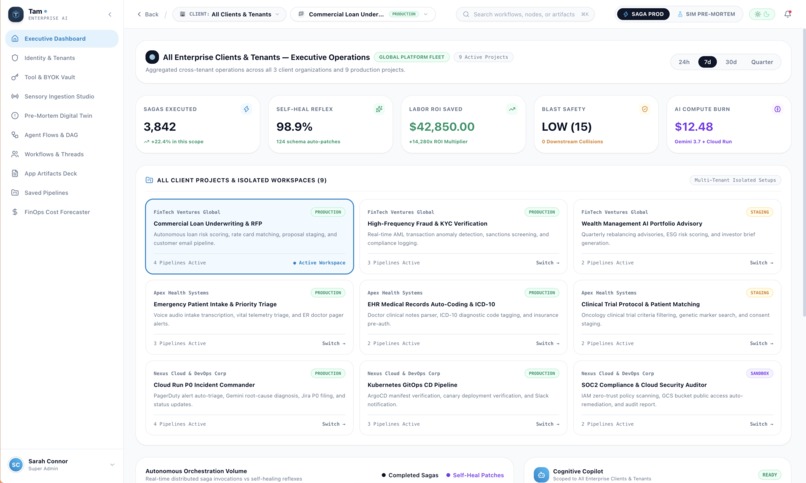Image resolution: width=806 pixels, height=483 pixels.
Task: Collapse the sidebar with the chevron
Action: pyautogui.click(x=110, y=14)
